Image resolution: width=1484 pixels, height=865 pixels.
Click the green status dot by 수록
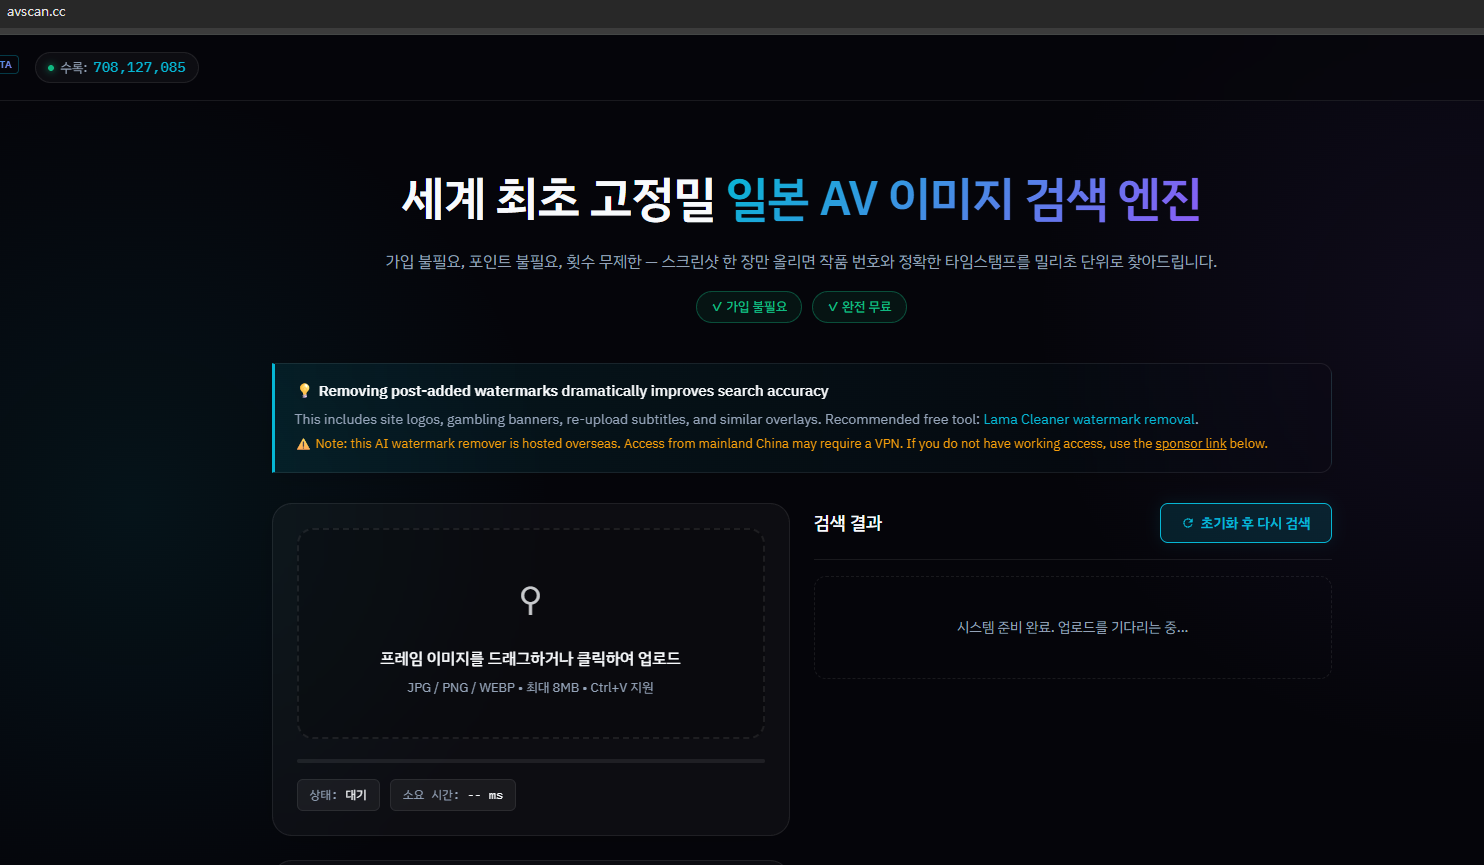51,68
